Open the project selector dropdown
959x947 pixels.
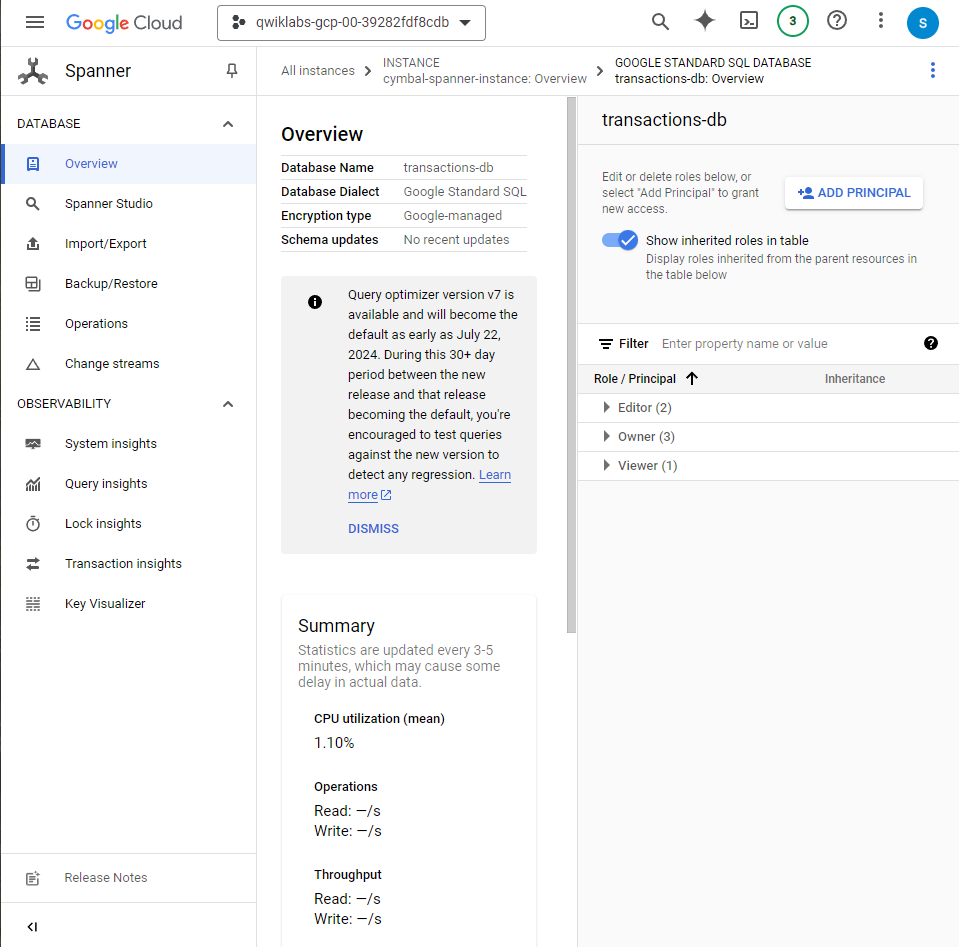[351, 23]
